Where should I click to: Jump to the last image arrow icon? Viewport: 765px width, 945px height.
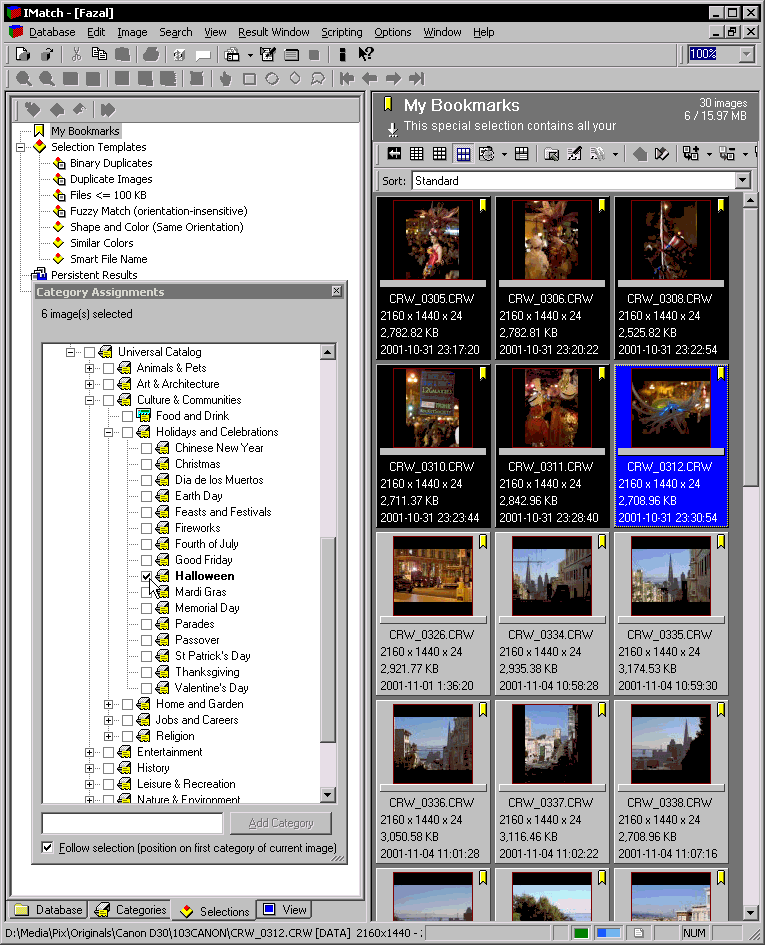click(417, 79)
